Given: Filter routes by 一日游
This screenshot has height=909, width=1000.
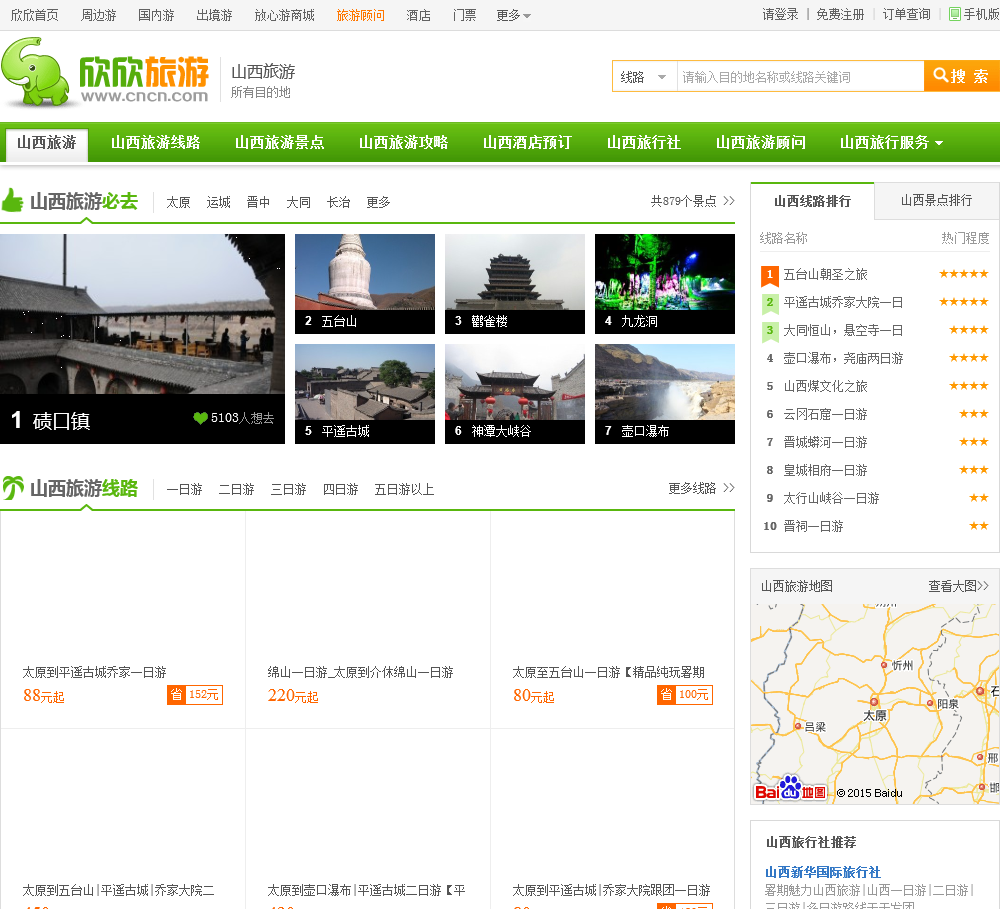Looking at the screenshot, I should (184, 489).
